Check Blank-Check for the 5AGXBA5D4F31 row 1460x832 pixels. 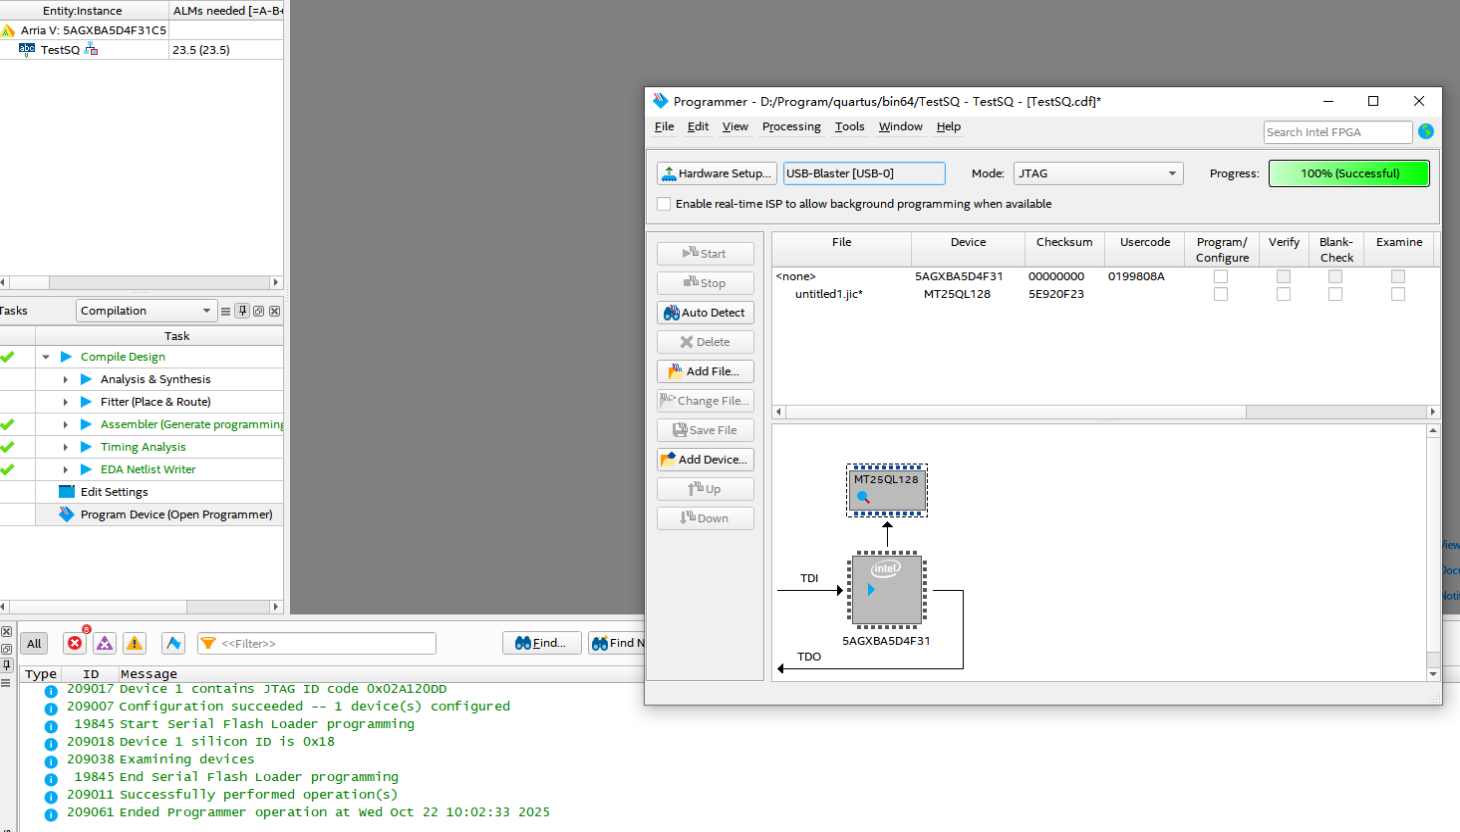pos(1335,276)
